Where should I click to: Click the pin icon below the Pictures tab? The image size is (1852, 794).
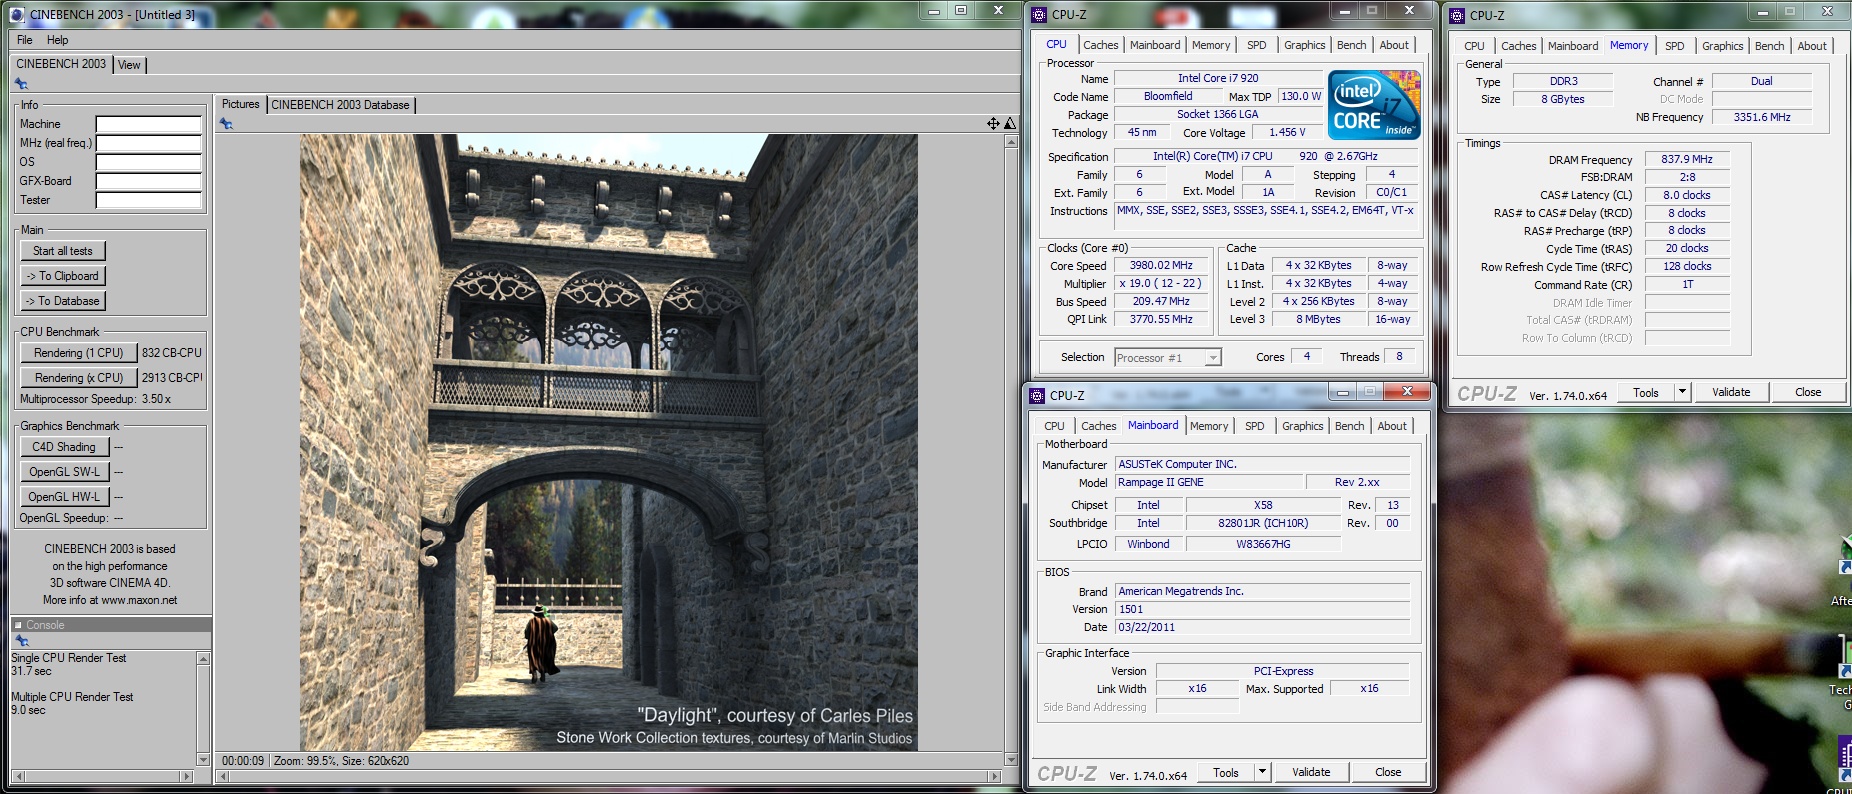click(x=226, y=124)
